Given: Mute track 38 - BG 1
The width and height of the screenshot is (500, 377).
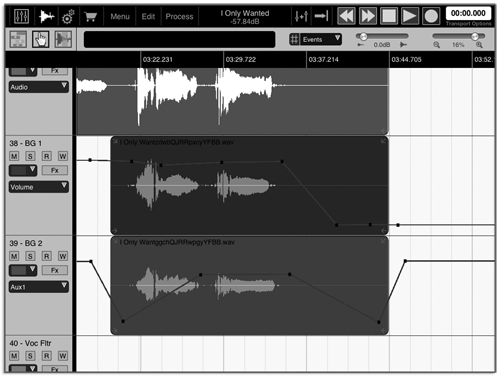Looking at the screenshot, I should (14, 156).
